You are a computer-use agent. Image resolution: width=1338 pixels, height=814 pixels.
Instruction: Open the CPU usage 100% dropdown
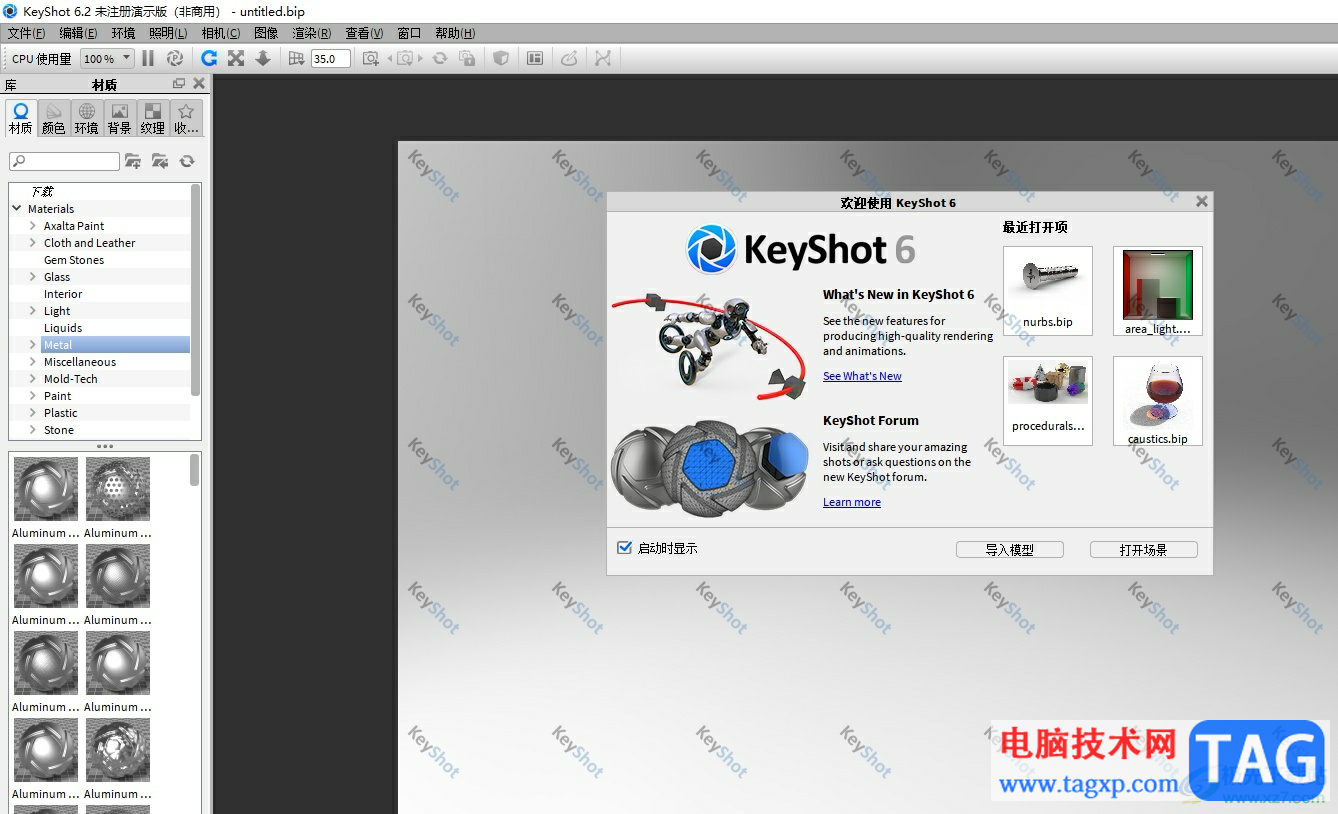tap(107, 59)
